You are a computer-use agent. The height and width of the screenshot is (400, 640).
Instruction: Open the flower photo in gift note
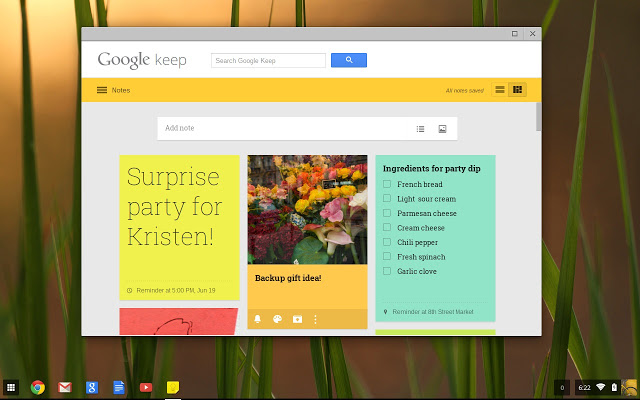[307, 208]
